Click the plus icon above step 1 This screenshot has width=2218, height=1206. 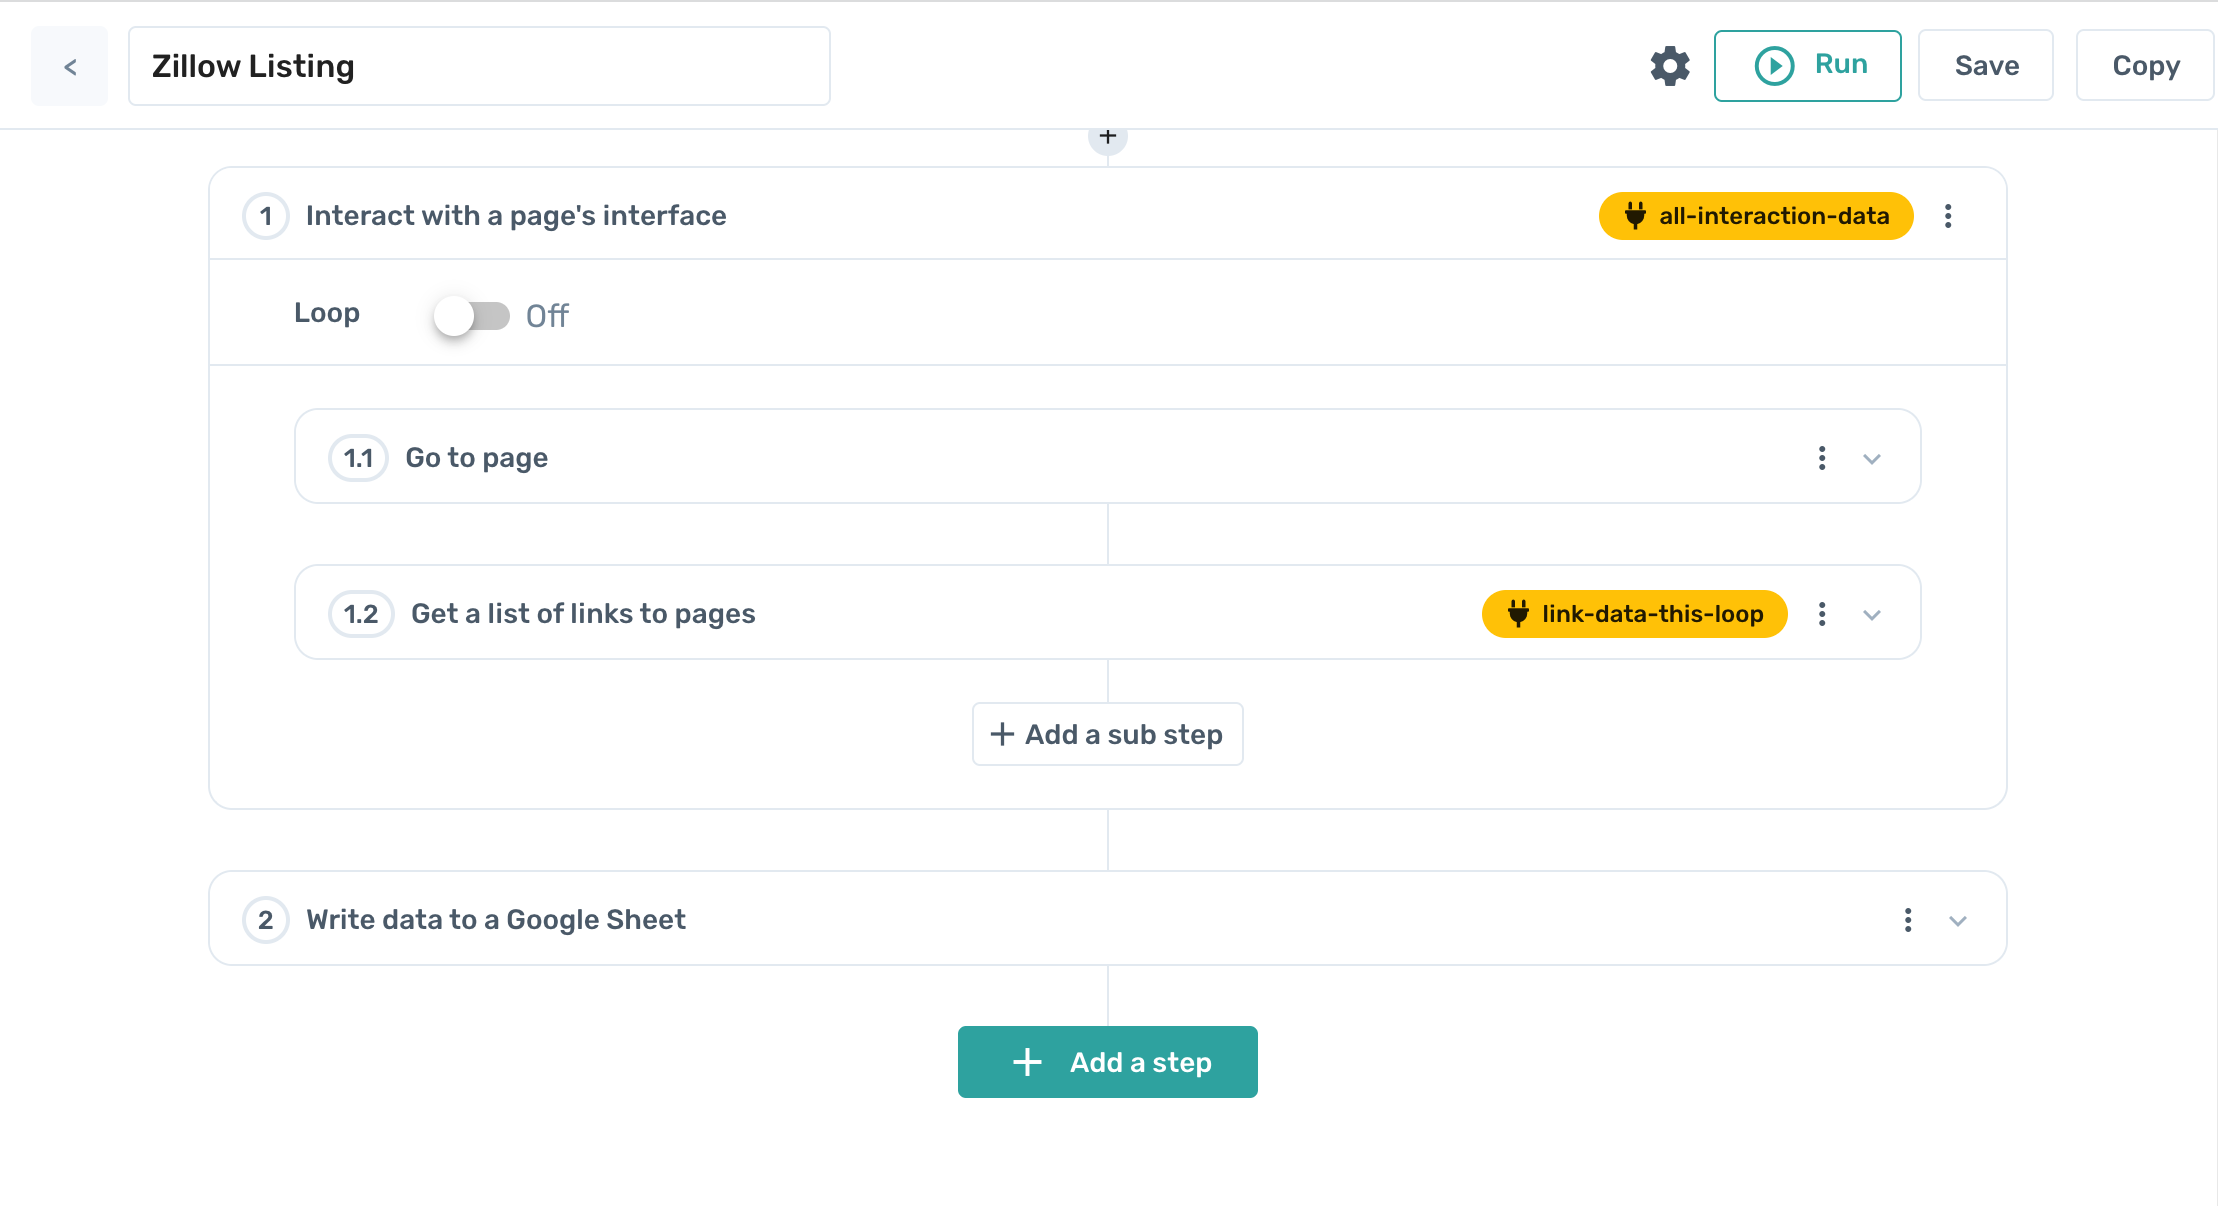[1108, 137]
